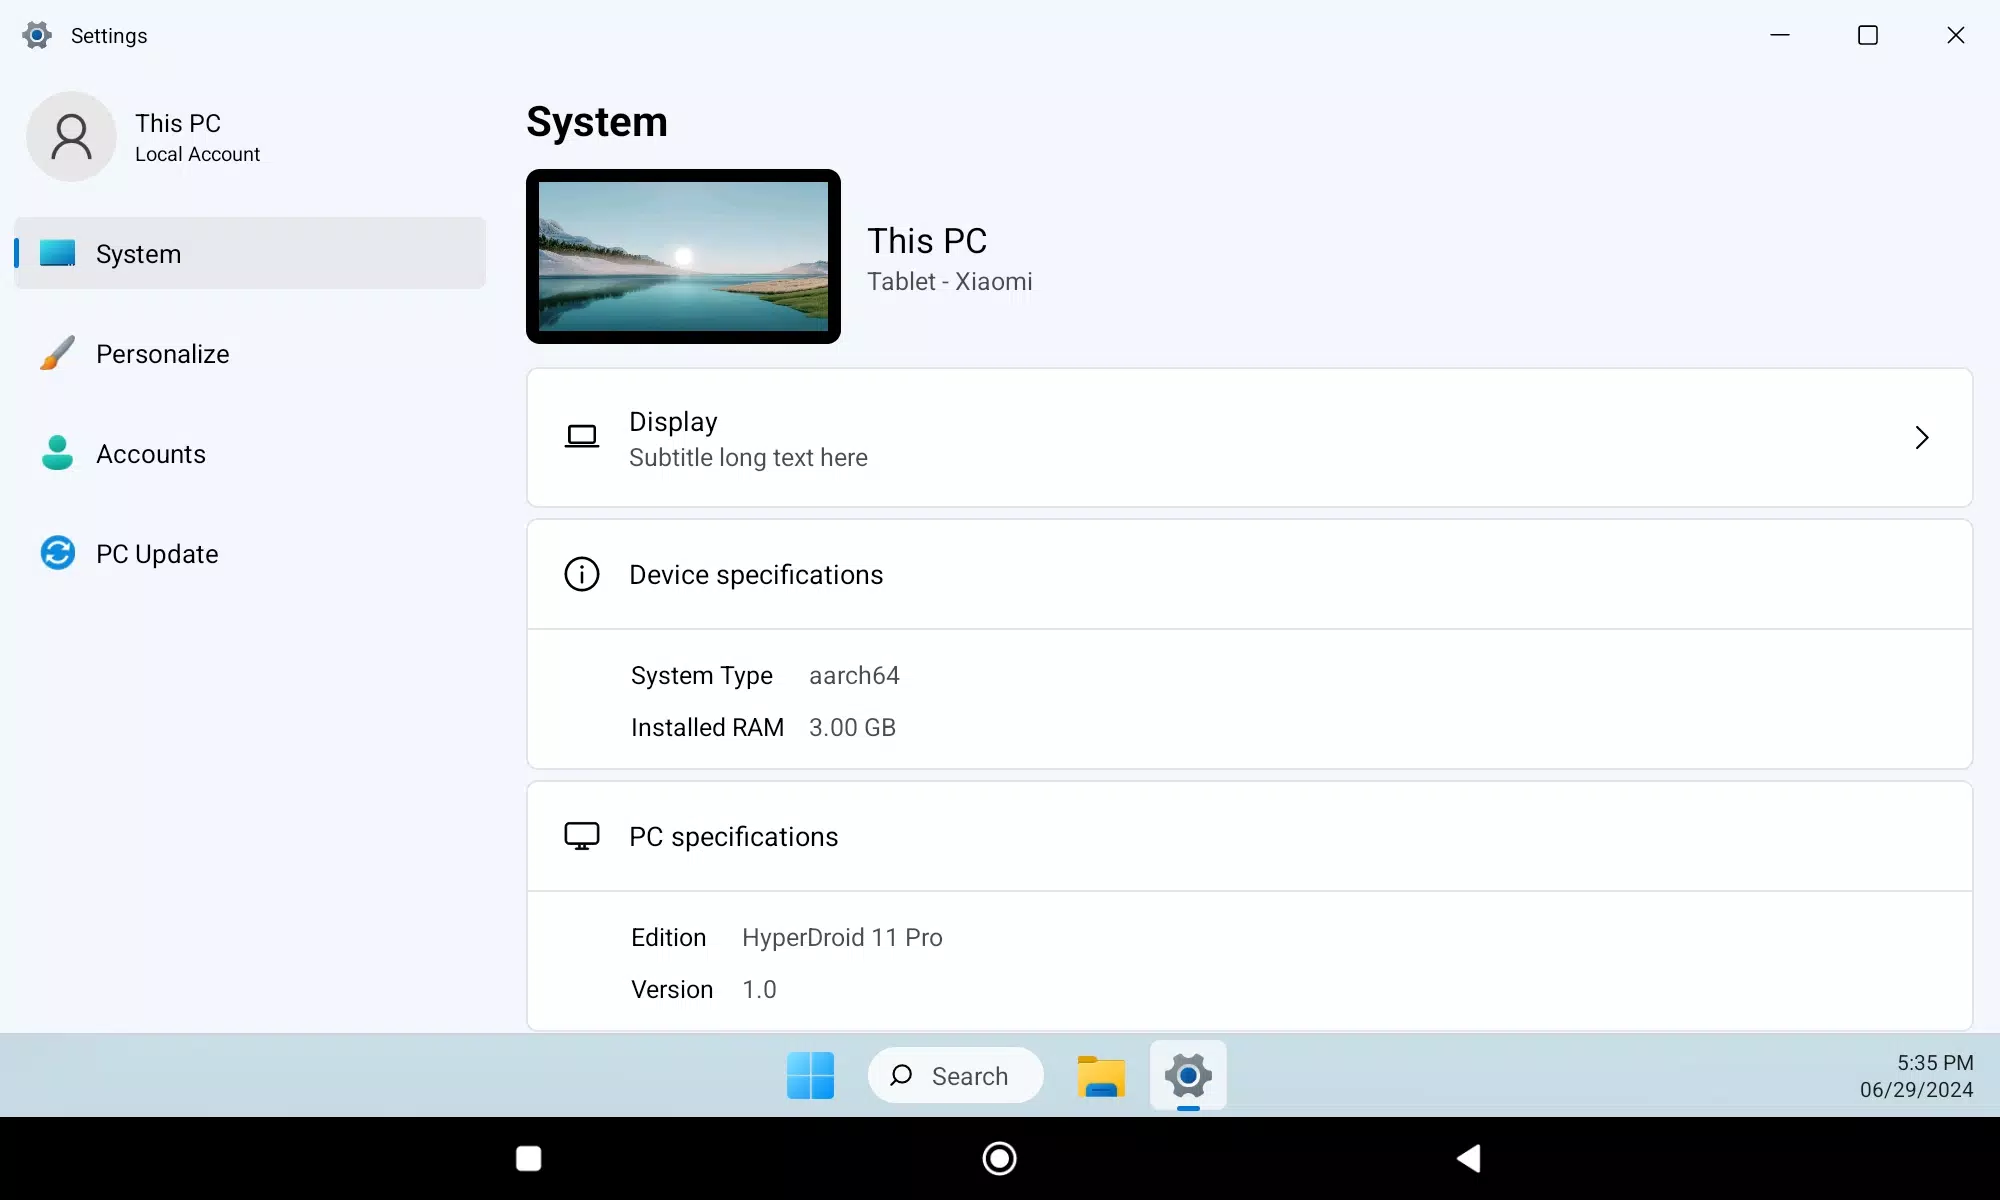
Task: Select PC Update in the sidebar
Action: [157, 553]
